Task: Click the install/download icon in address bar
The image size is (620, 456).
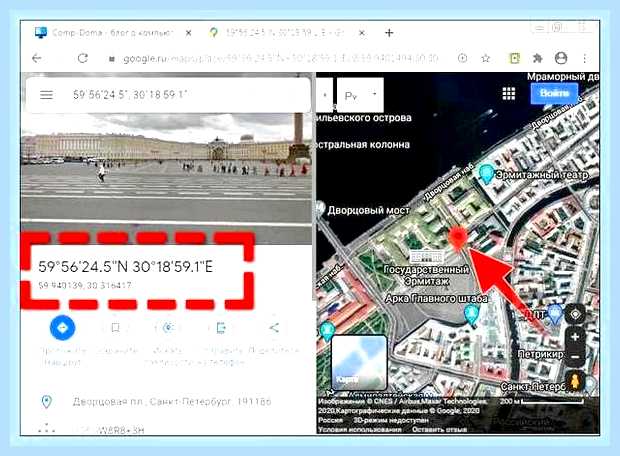Action: click(462, 59)
